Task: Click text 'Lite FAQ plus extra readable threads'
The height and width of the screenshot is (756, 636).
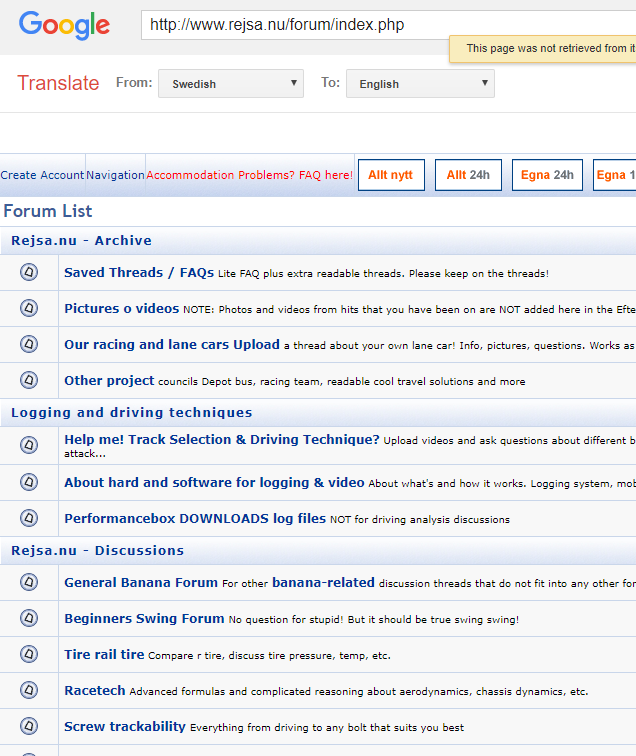Action: pos(311,274)
